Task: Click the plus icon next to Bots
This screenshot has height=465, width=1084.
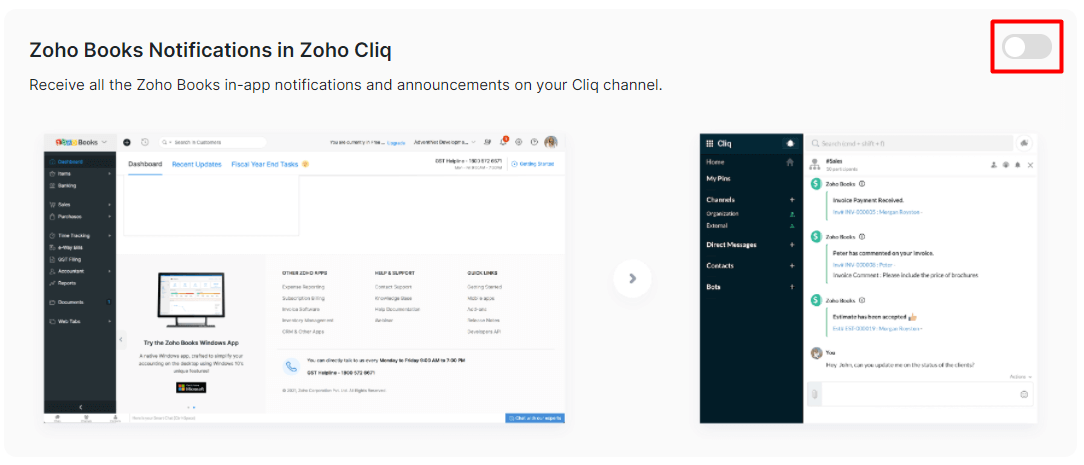Action: click(x=792, y=286)
